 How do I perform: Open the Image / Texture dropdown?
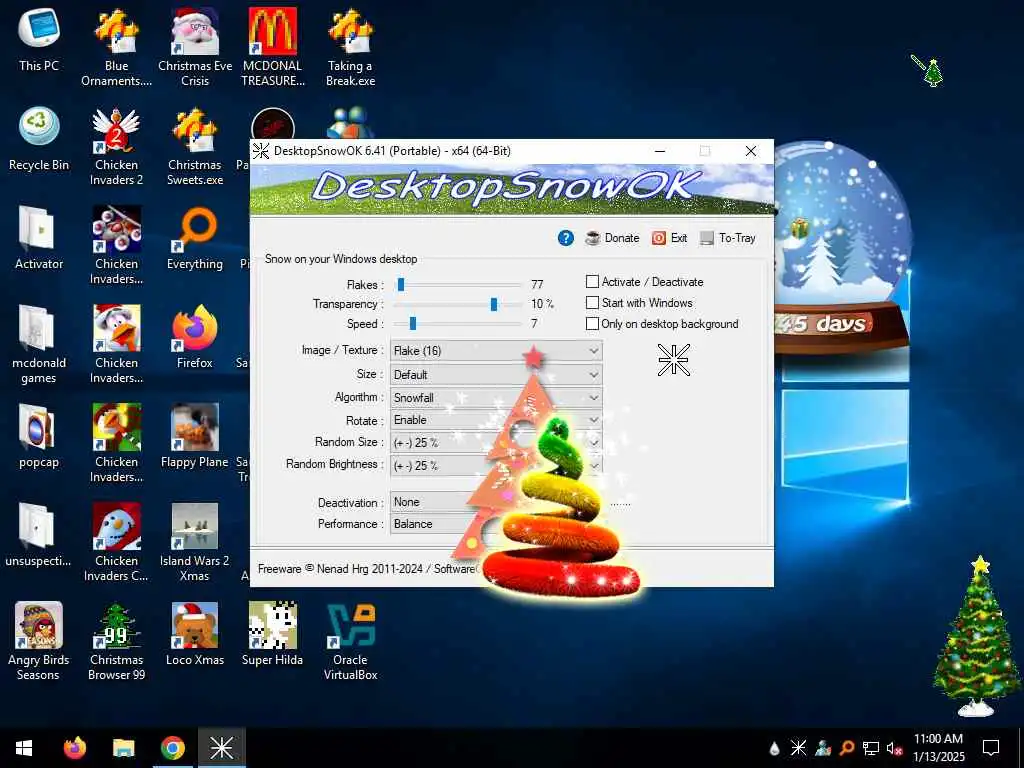(496, 351)
